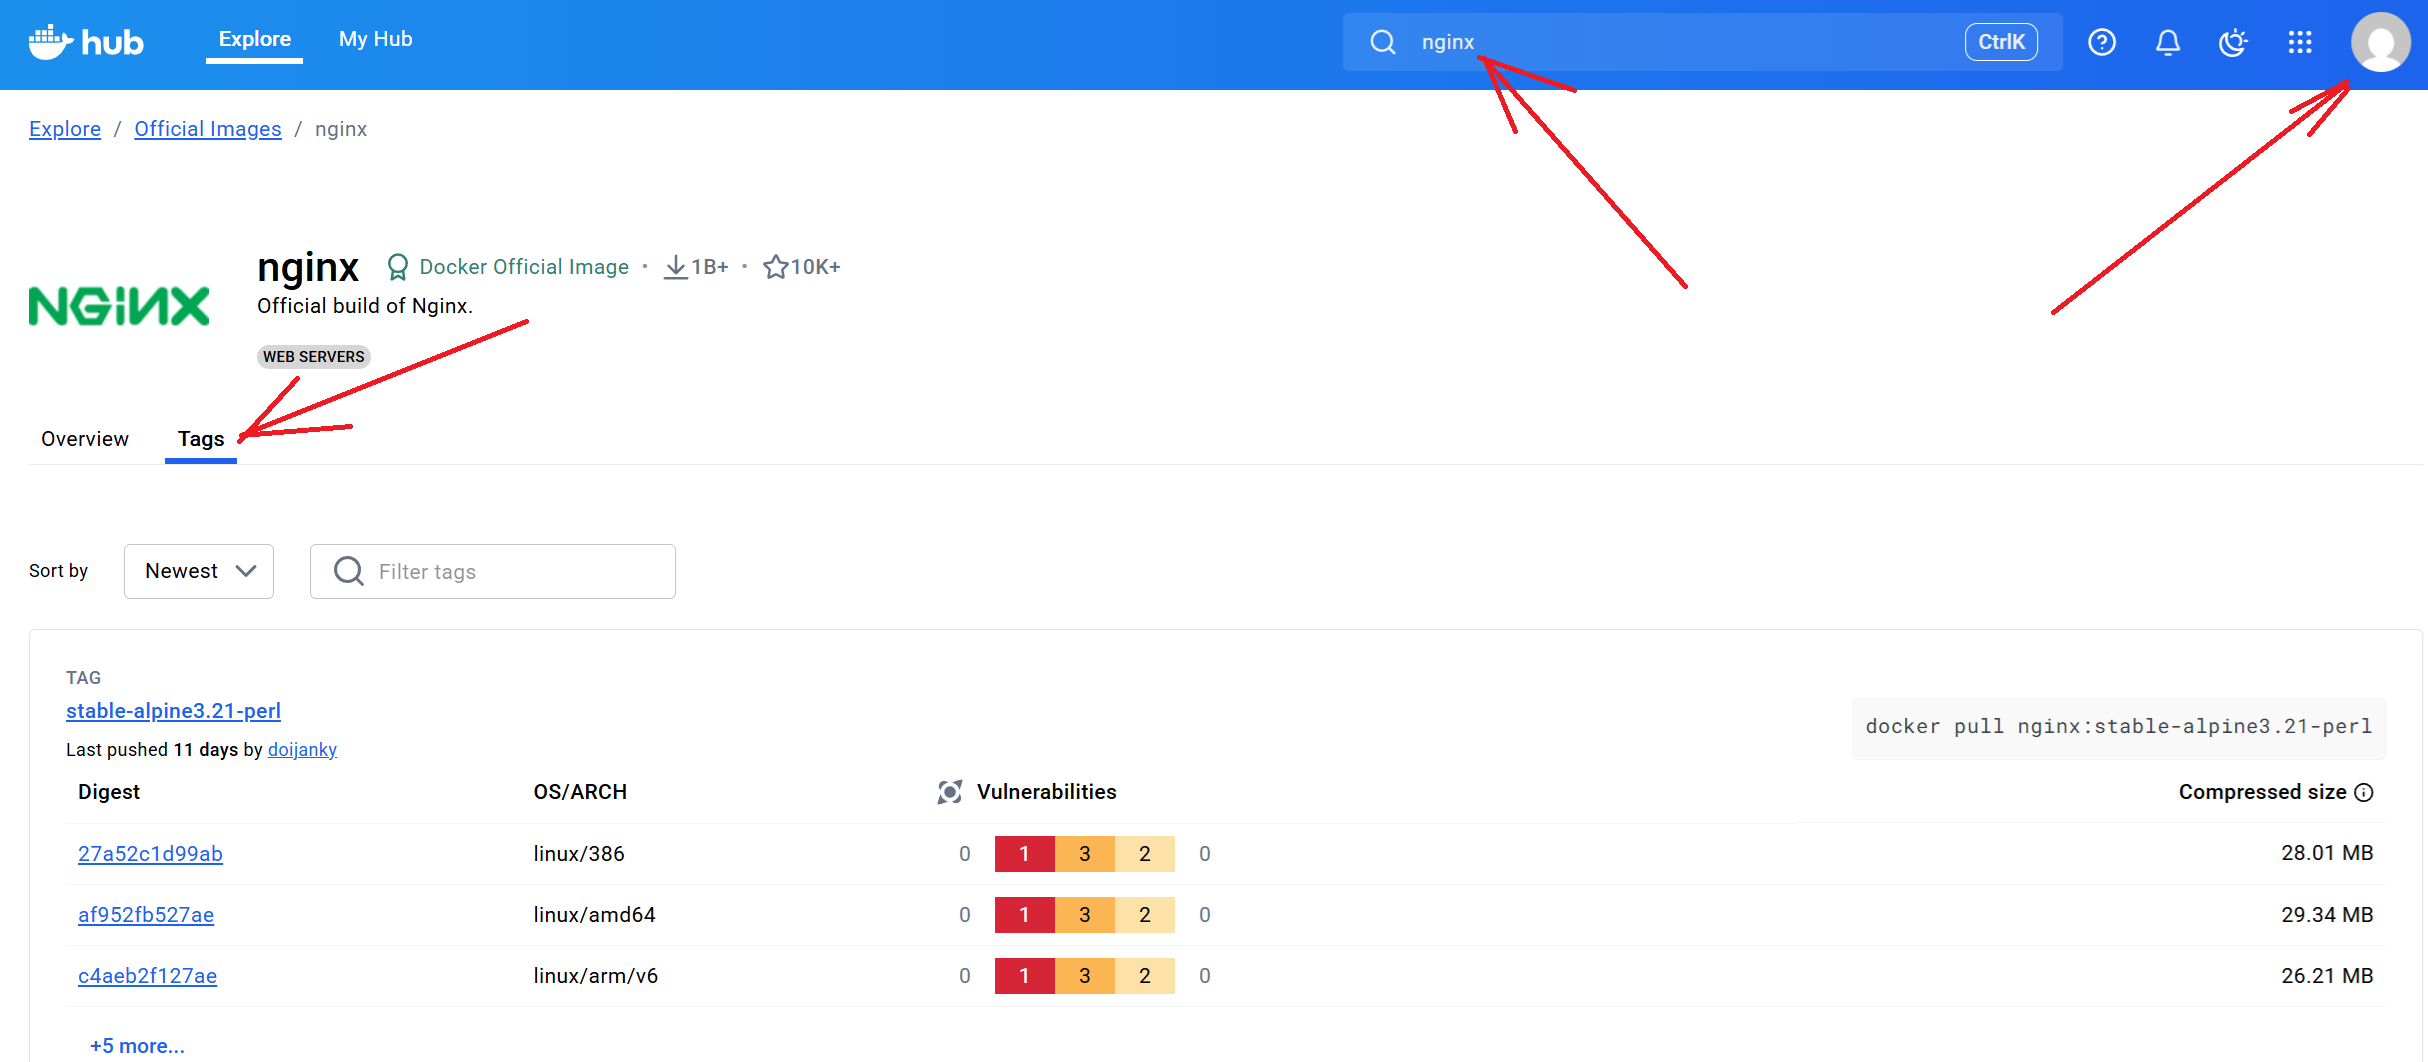Click the orange count 3 for linux/arm/v6
The height and width of the screenshot is (1062, 2428).
1085,976
